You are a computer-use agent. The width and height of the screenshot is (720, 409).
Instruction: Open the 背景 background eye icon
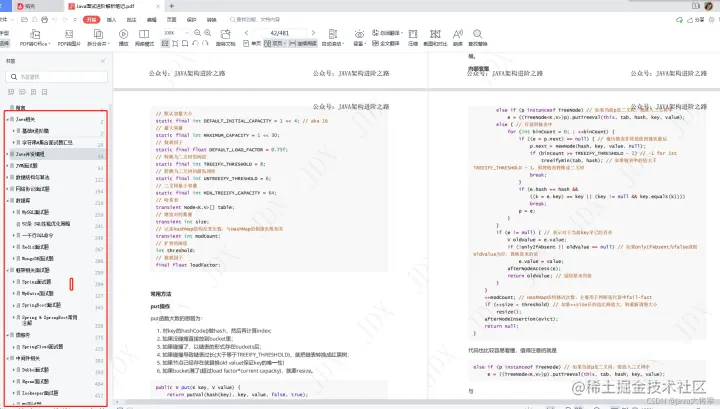[x=359, y=34]
